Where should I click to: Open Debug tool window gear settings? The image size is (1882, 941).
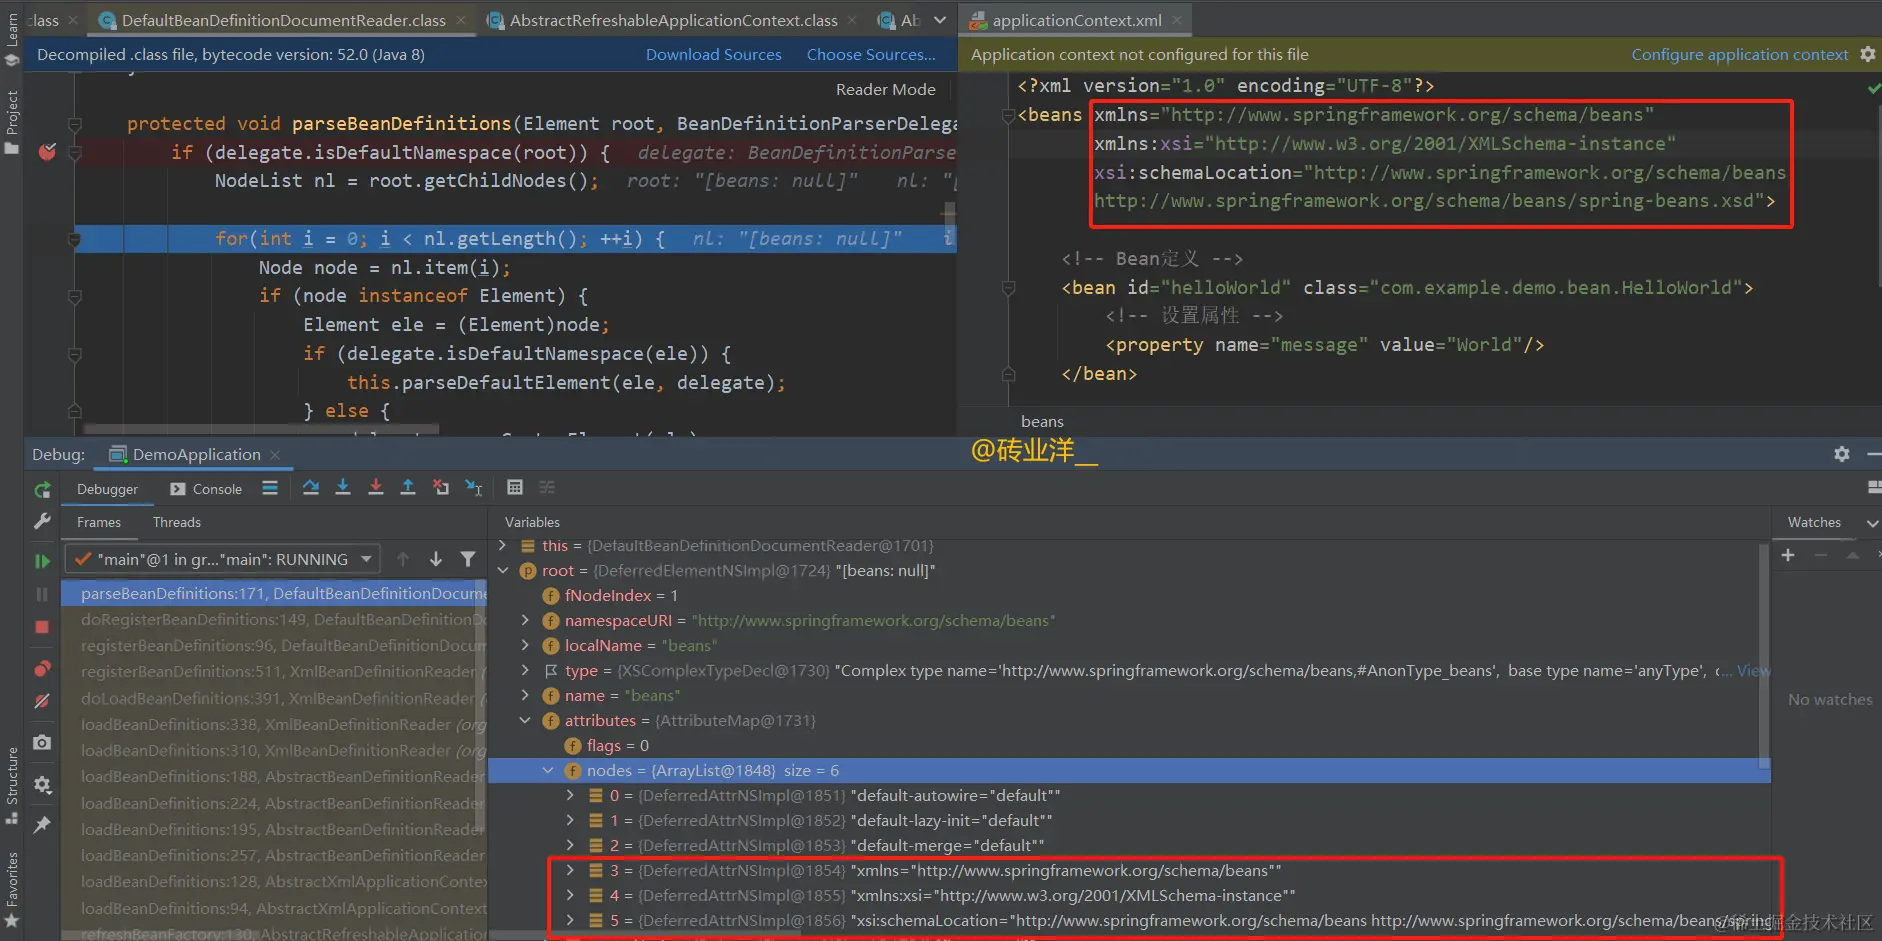click(1842, 454)
